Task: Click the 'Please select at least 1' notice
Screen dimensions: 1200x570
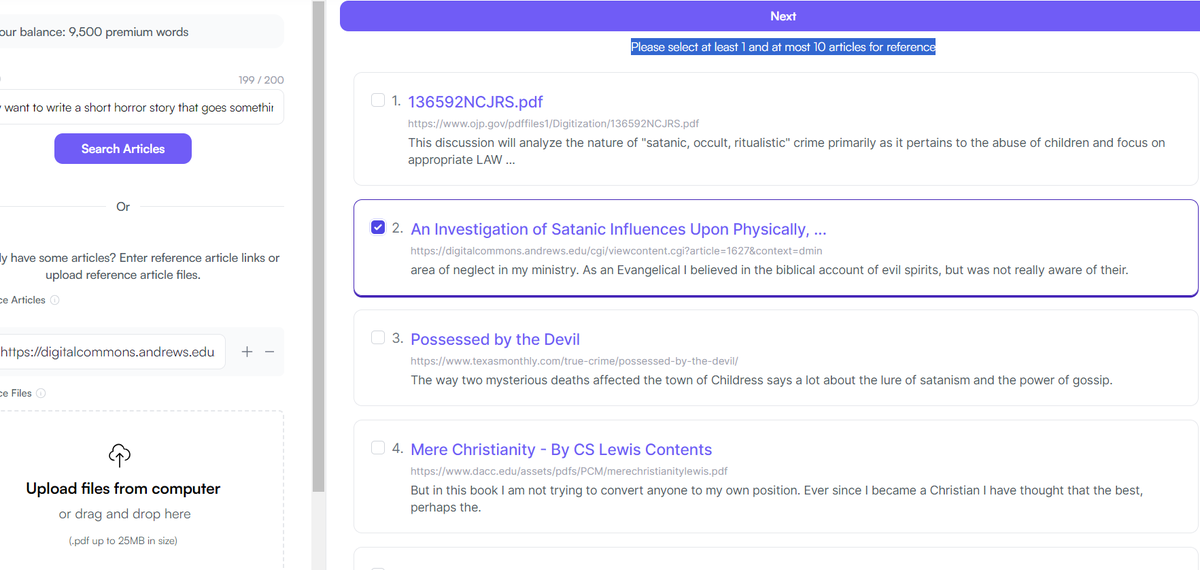Action: 783,47
